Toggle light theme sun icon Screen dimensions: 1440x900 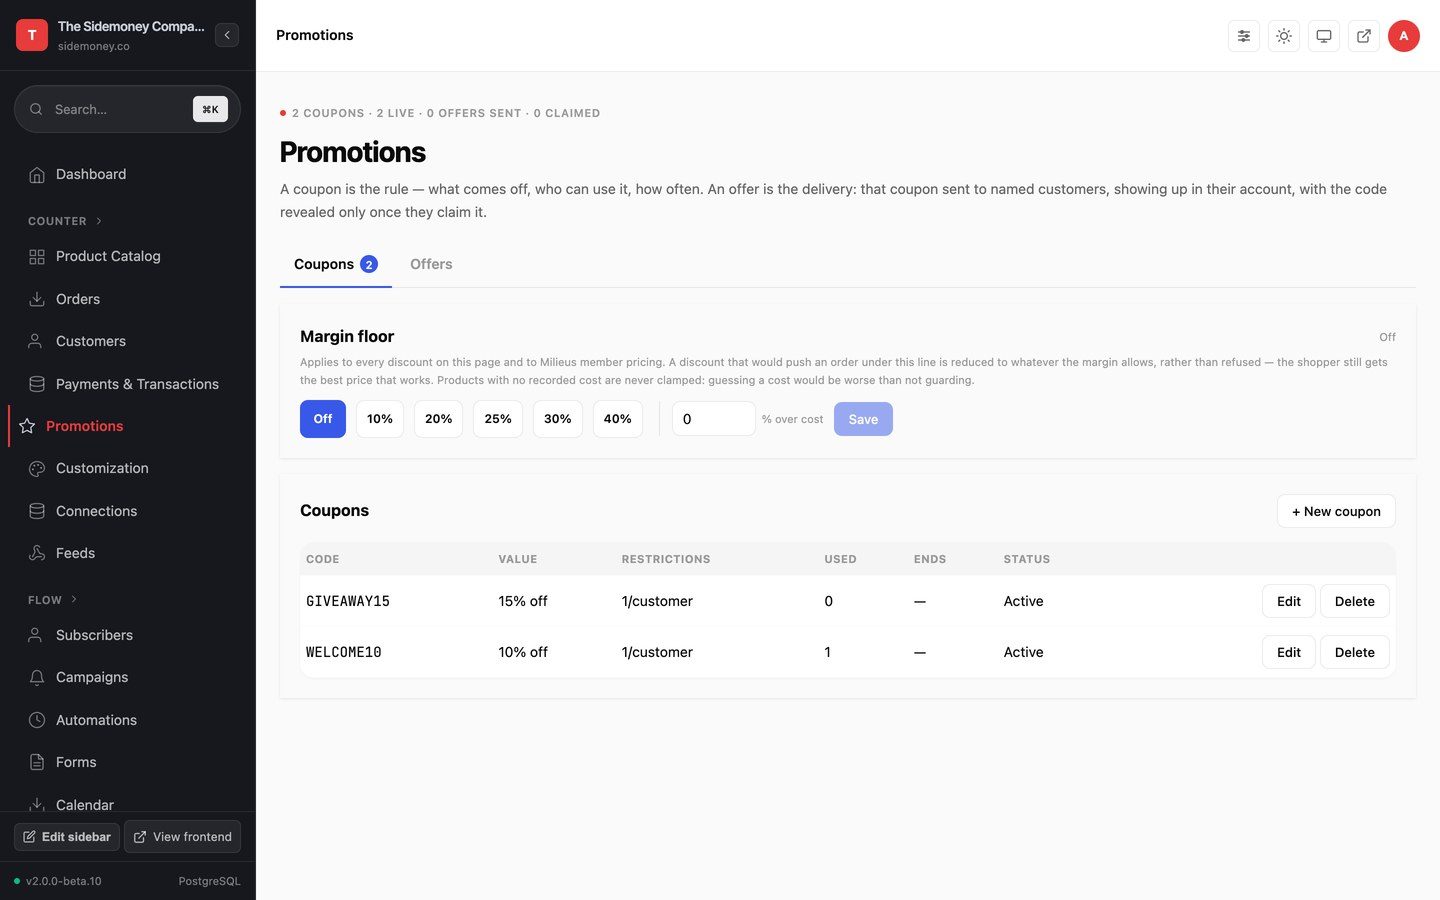(1284, 36)
